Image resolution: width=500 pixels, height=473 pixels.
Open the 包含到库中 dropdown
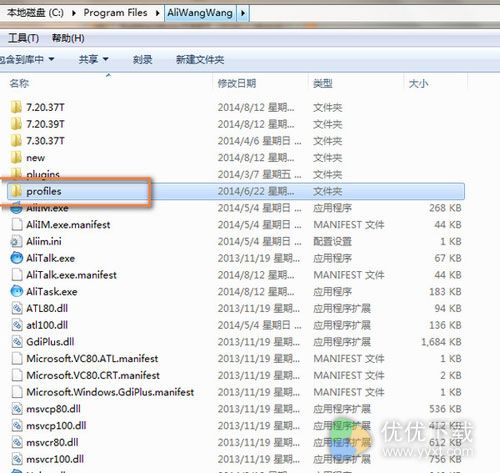(27, 59)
